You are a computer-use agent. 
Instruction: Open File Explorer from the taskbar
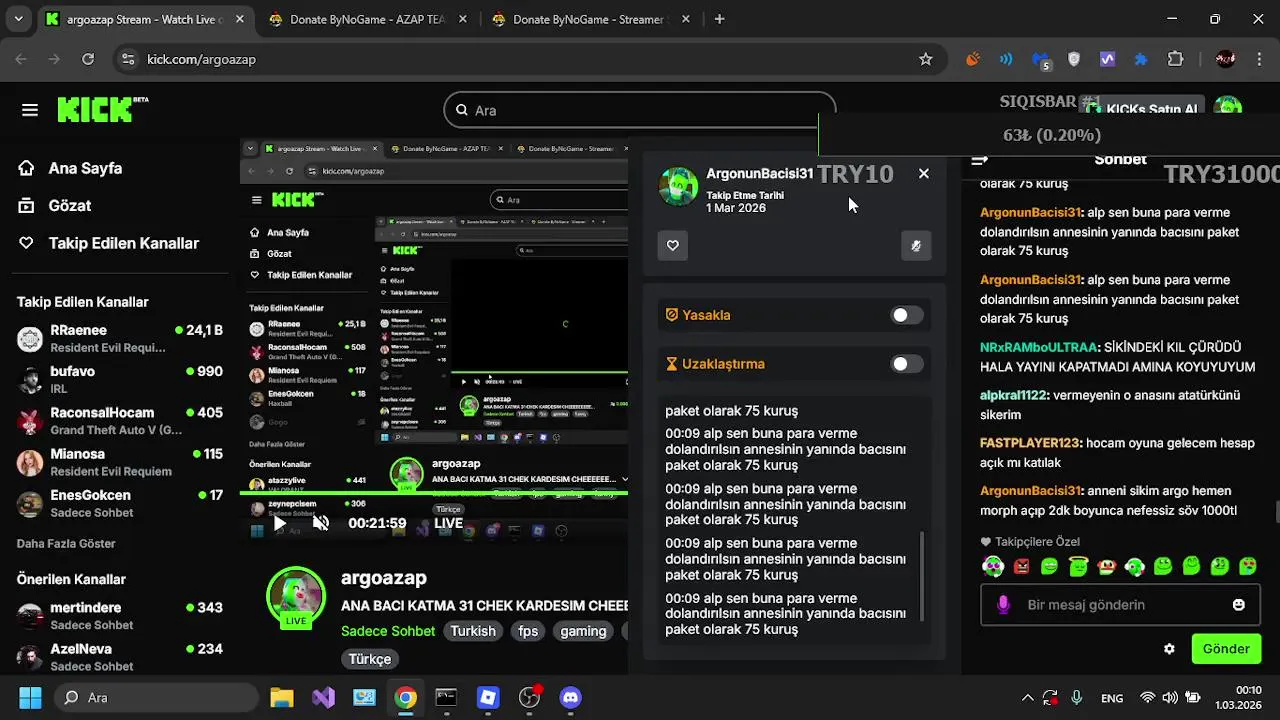click(x=281, y=697)
